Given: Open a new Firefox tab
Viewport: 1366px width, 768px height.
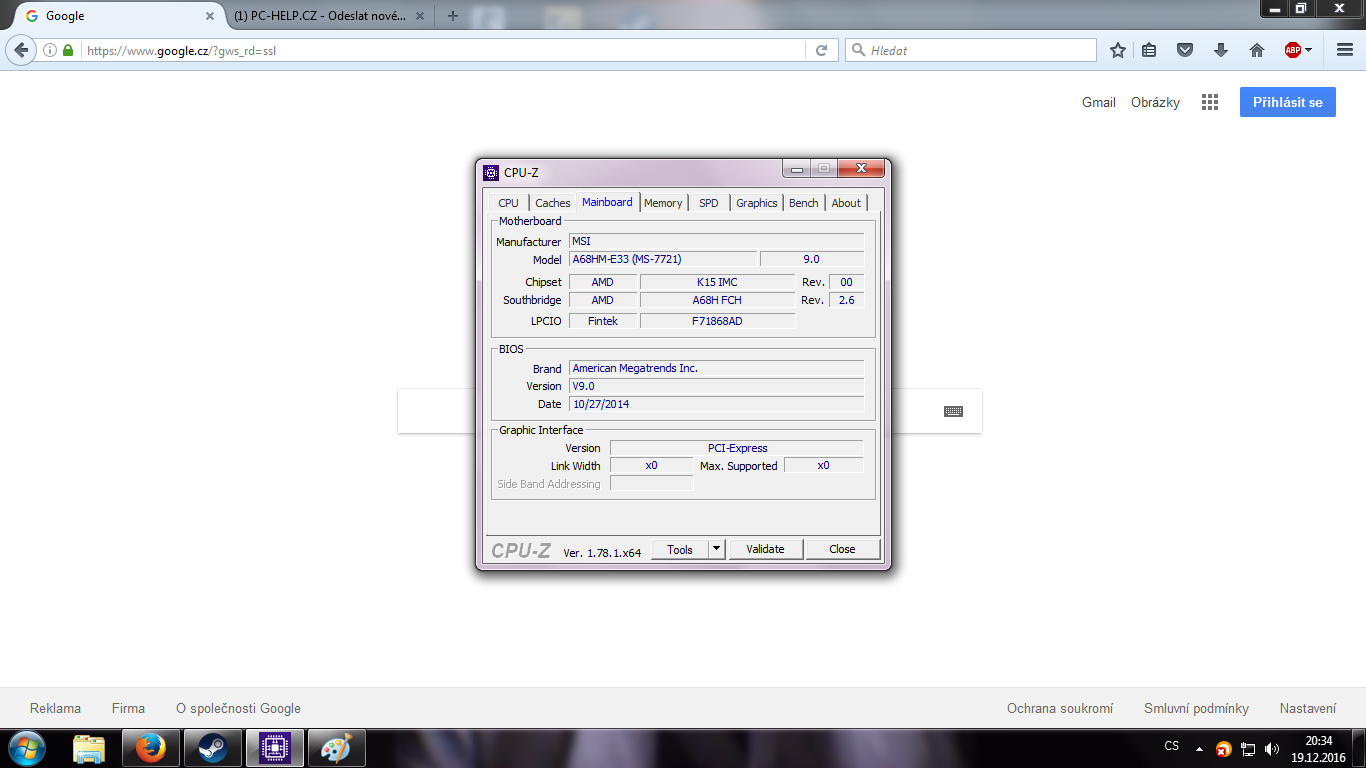Looking at the screenshot, I should point(453,16).
